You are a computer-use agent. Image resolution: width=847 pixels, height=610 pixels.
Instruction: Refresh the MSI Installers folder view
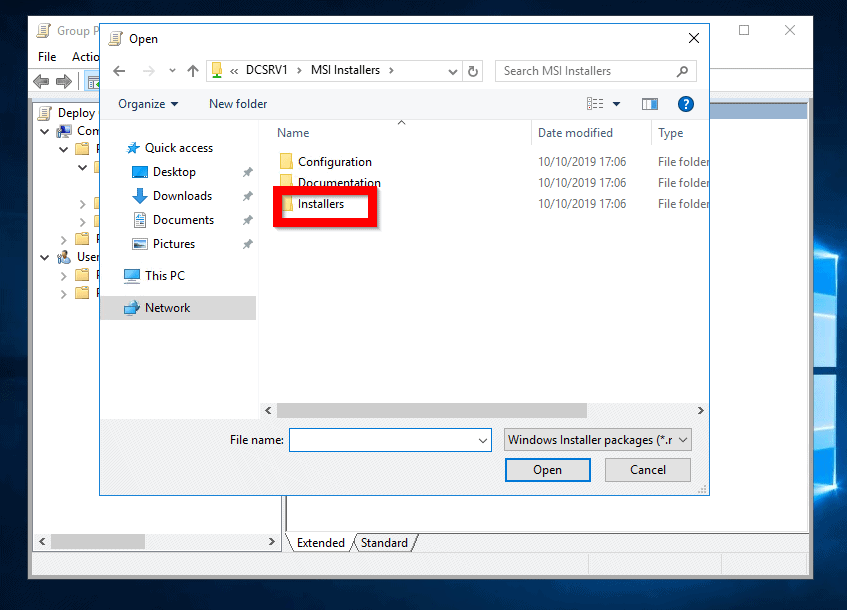click(x=472, y=70)
